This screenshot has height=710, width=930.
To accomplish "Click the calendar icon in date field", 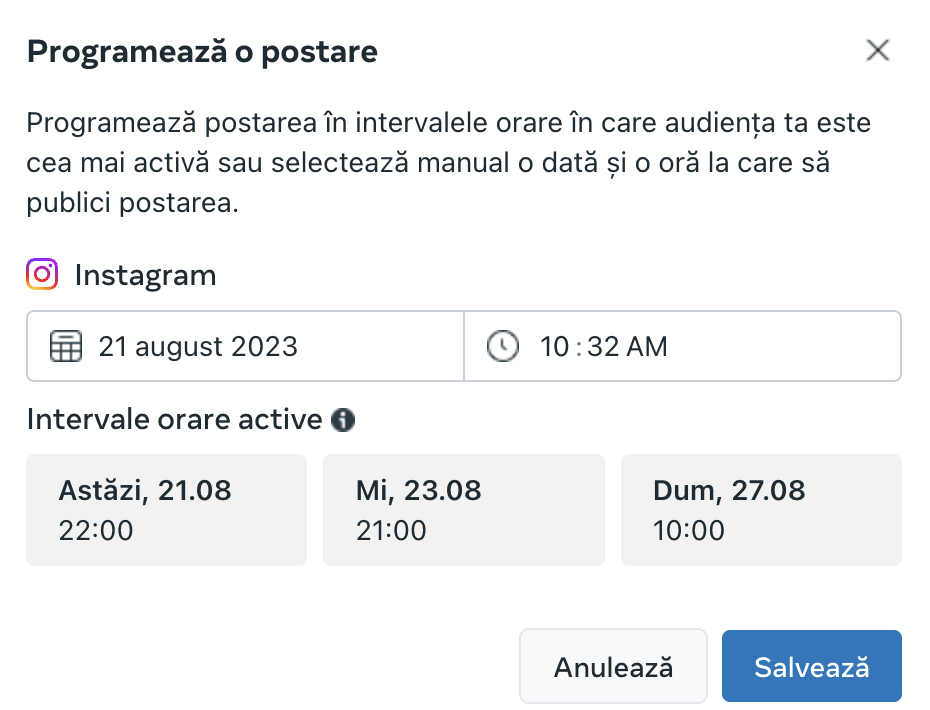I will click(66, 346).
